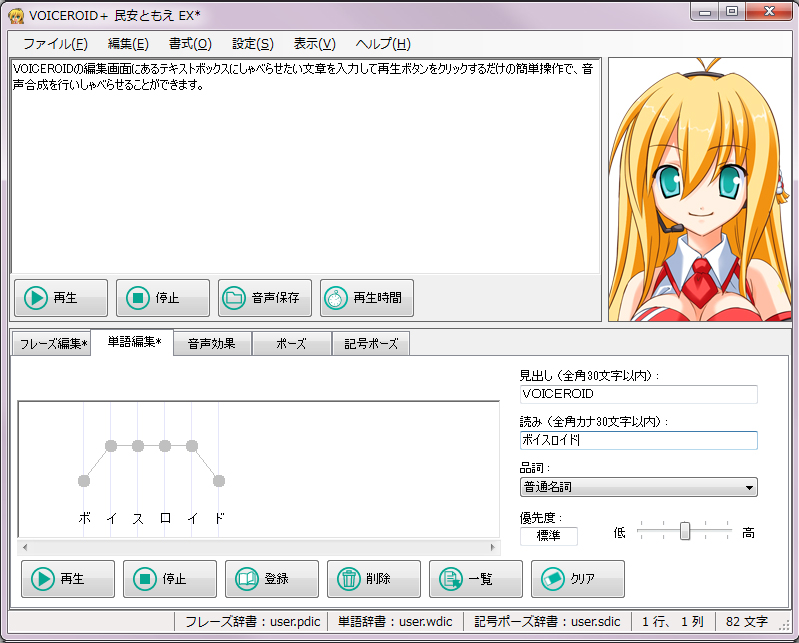Image resolution: width=799 pixels, height=643 pixels.
Task: Click フレーズ辞書: user.pdic in status bar
Action: pyautogui.click(x=253, y=622)
